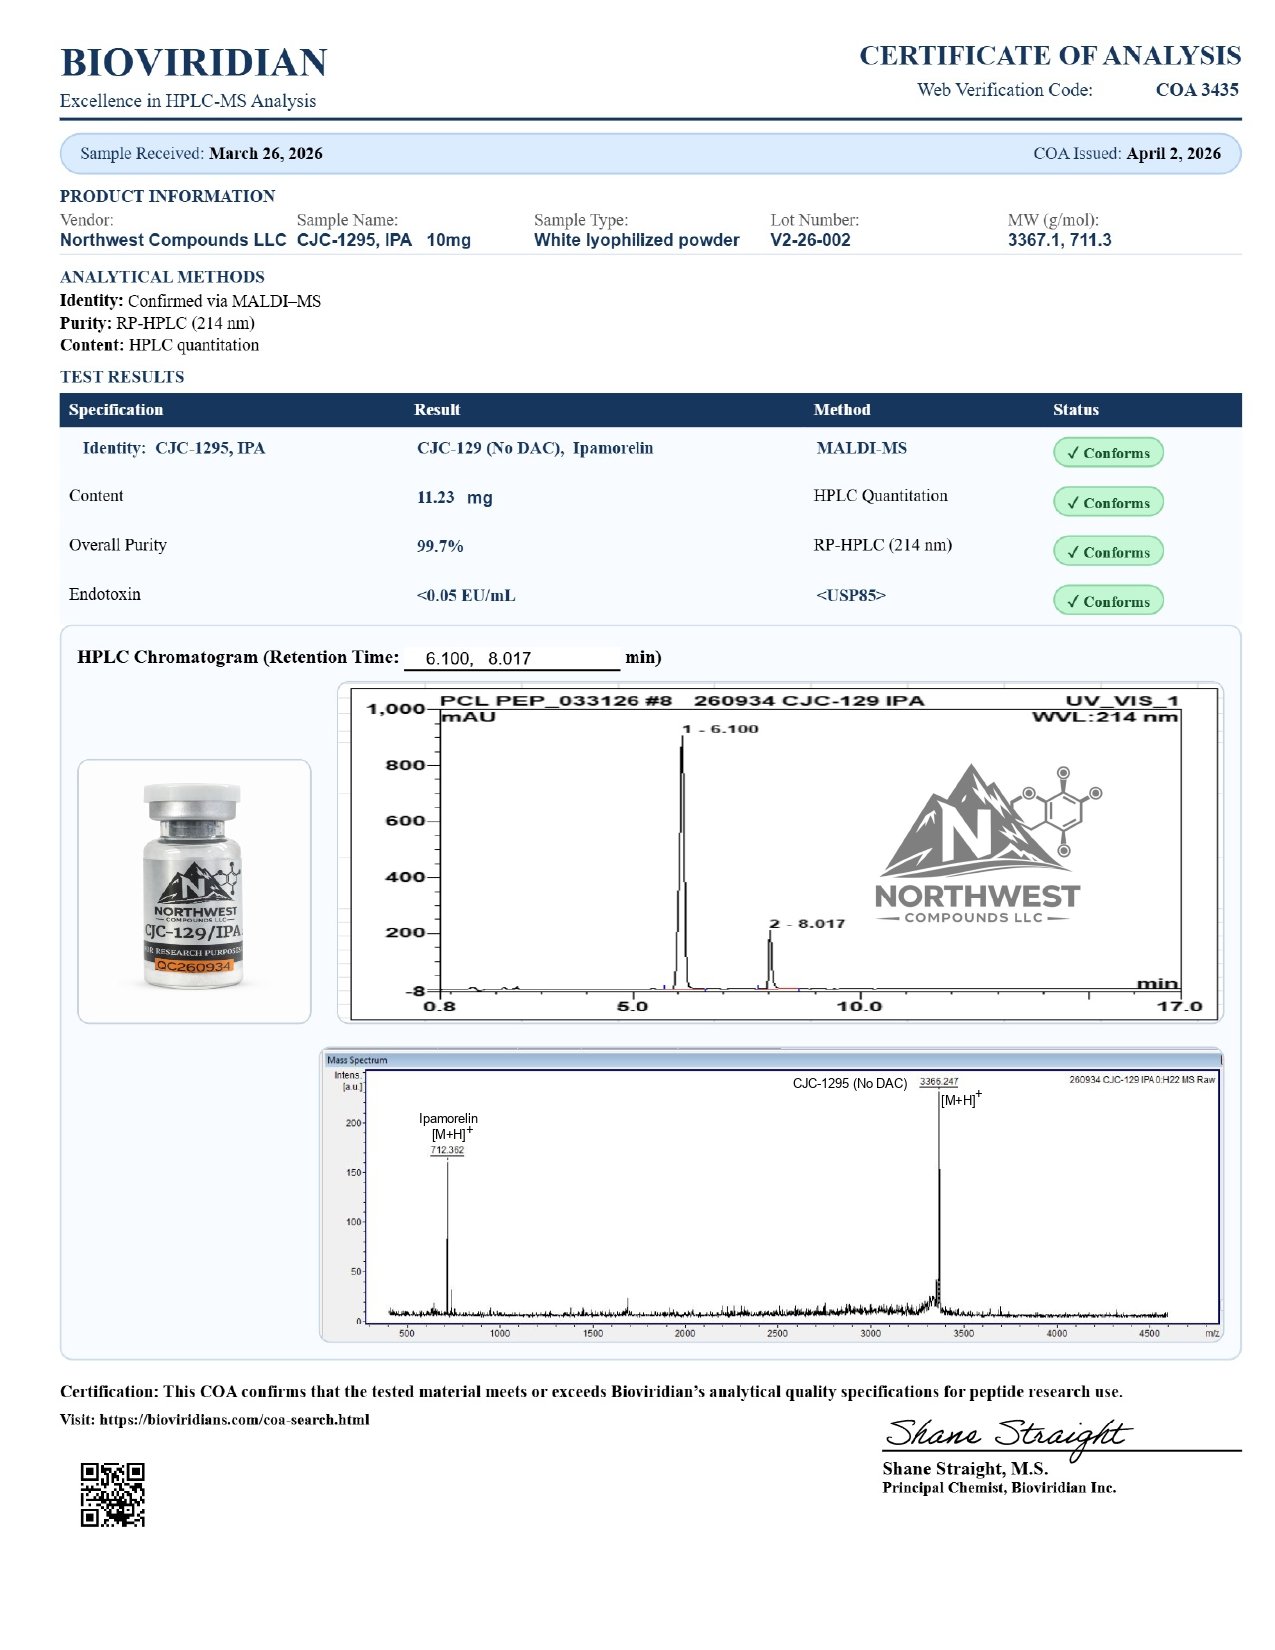
Task: Click the CJC-129/IPA vial product photo
Action: click(194, 888)
